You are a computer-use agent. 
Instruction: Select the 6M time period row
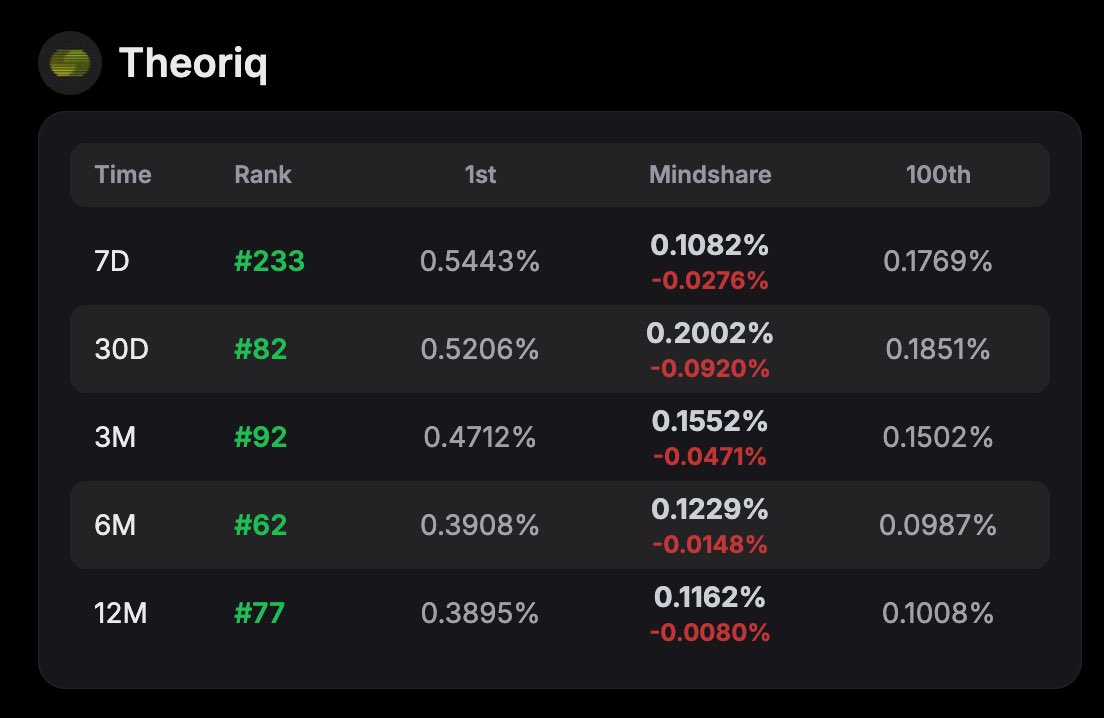[x=560, y=525]
